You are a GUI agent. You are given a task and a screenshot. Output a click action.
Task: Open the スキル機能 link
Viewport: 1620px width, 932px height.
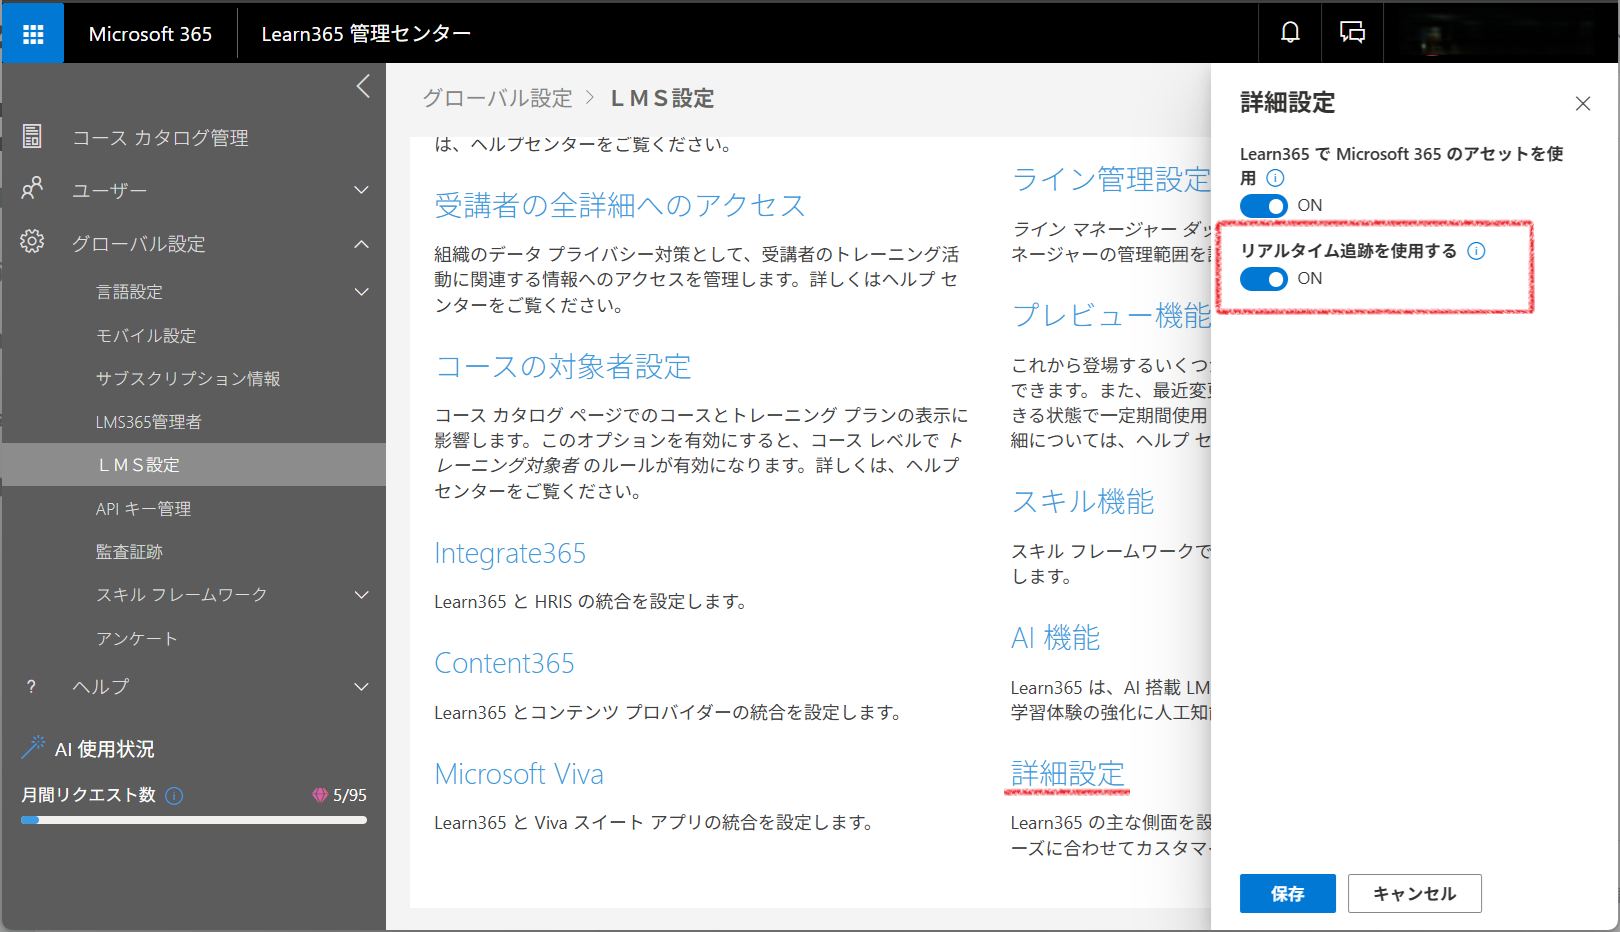pyautogui.click(x=1083, y=502)
